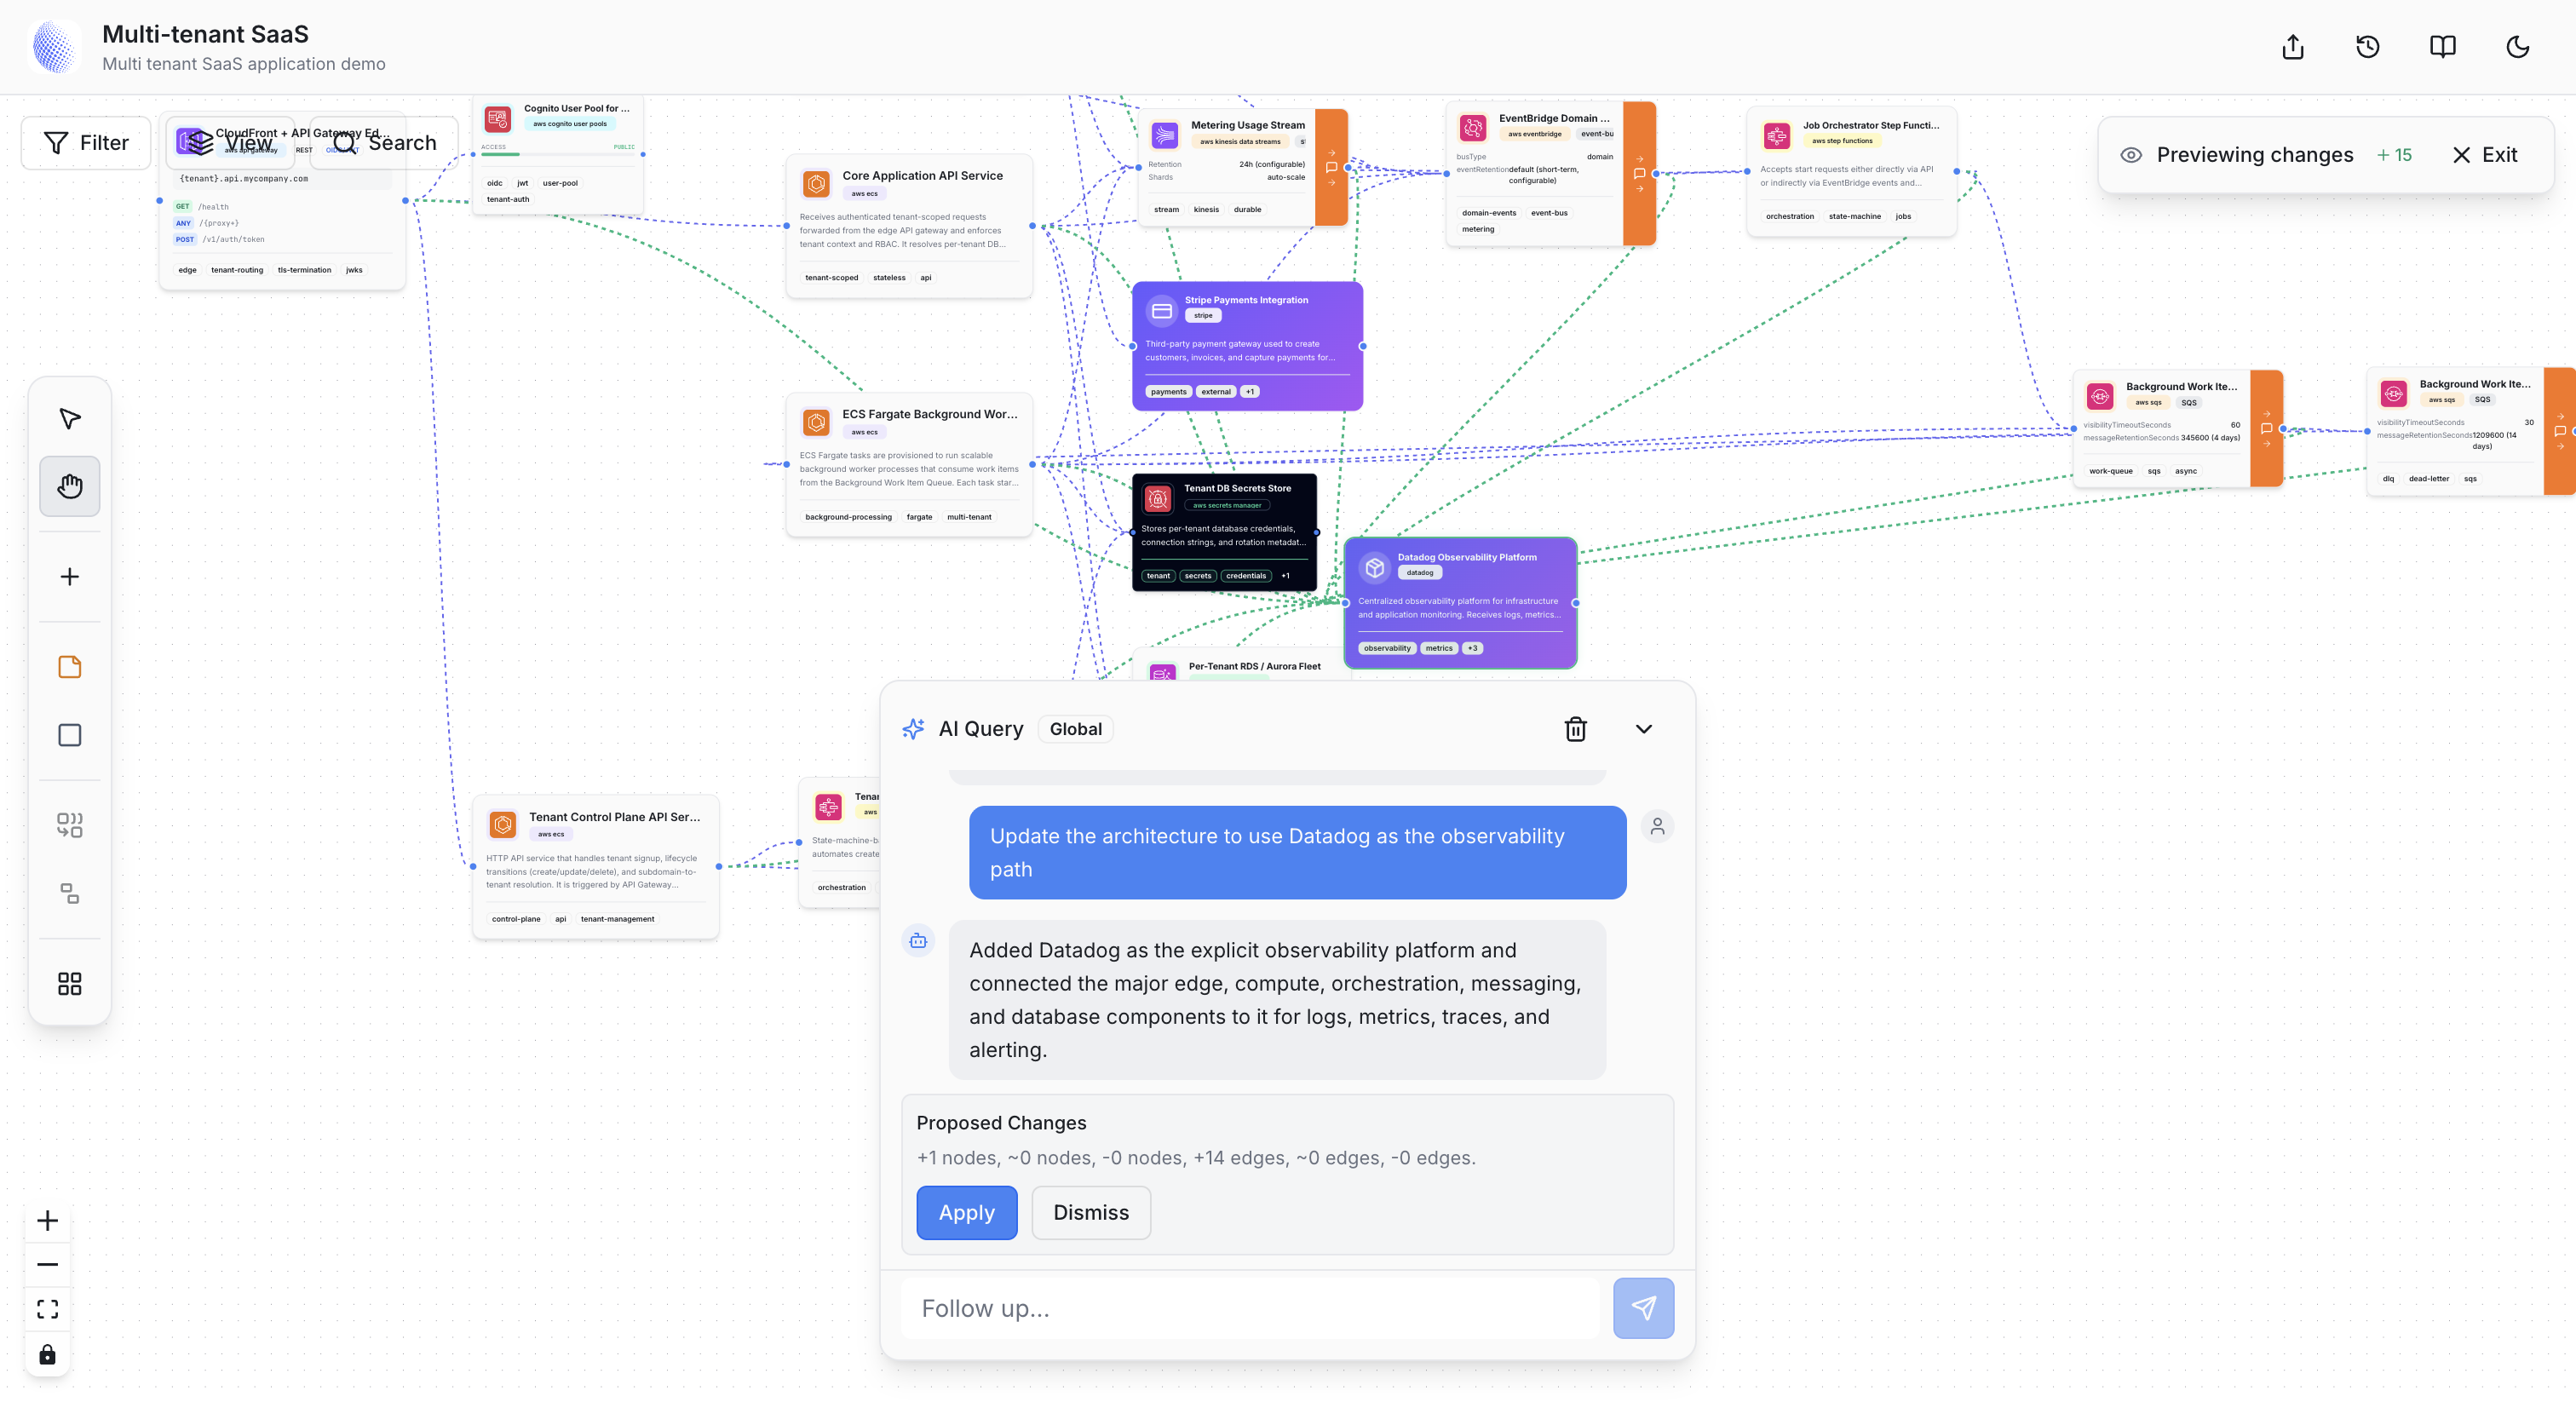Click the 'fargate' tag on ECS node
Image resolution: width=2576 pixels, height=1402 pixels.
click(x=919, y=517)
